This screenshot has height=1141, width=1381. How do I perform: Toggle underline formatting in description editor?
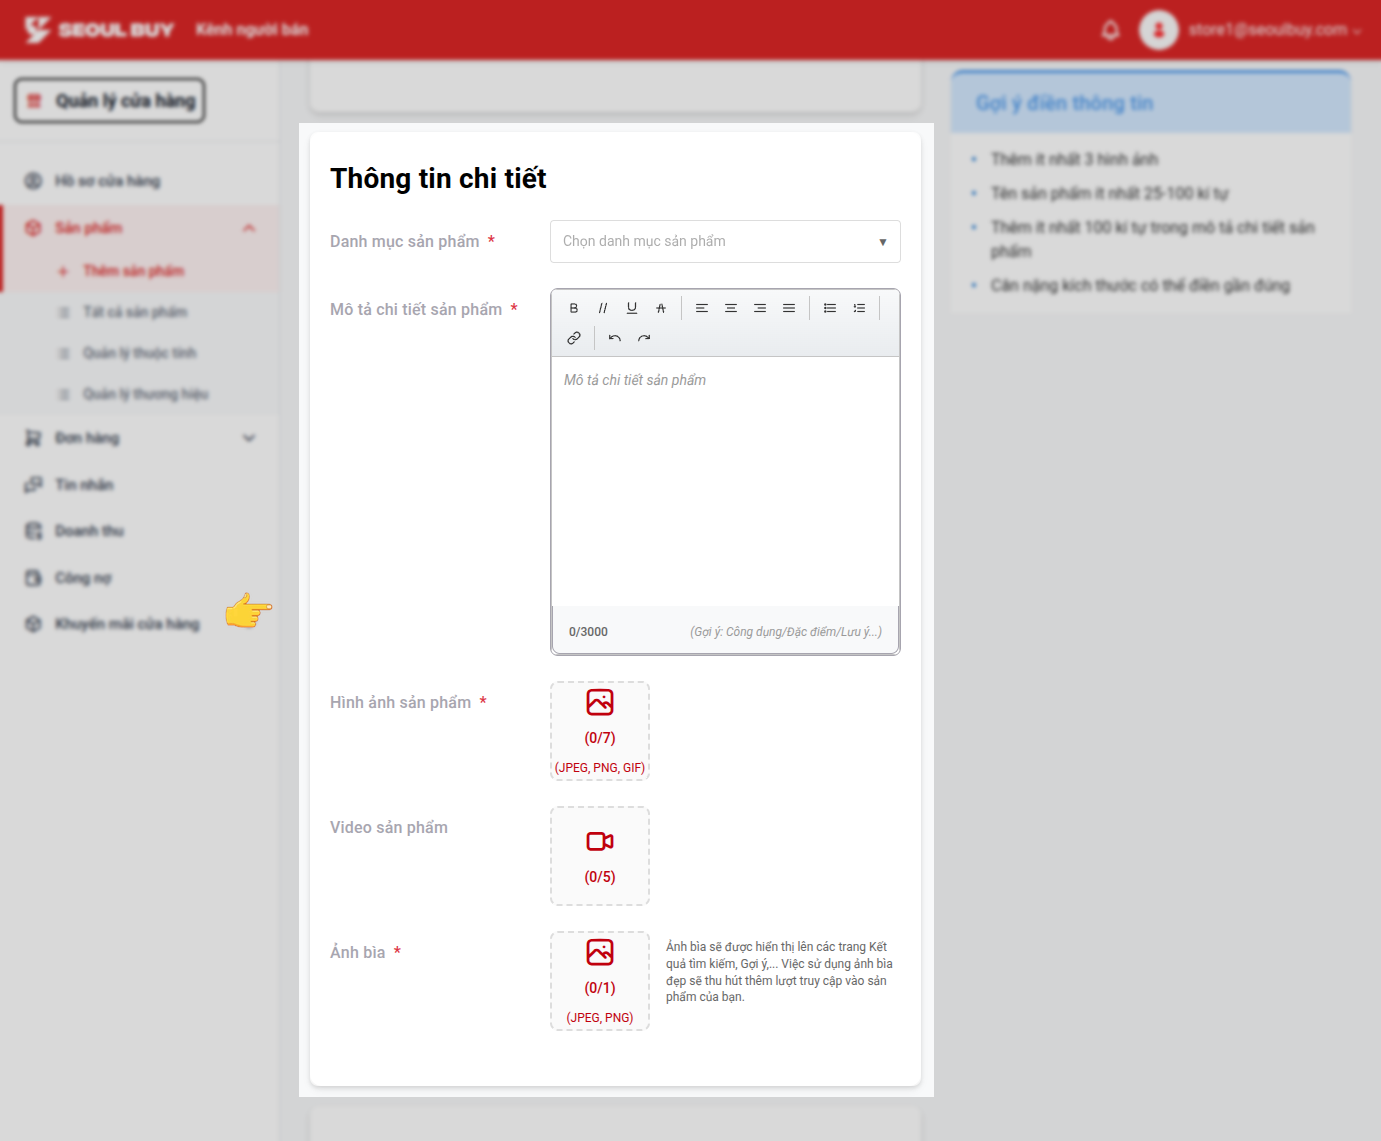[632, 308]
